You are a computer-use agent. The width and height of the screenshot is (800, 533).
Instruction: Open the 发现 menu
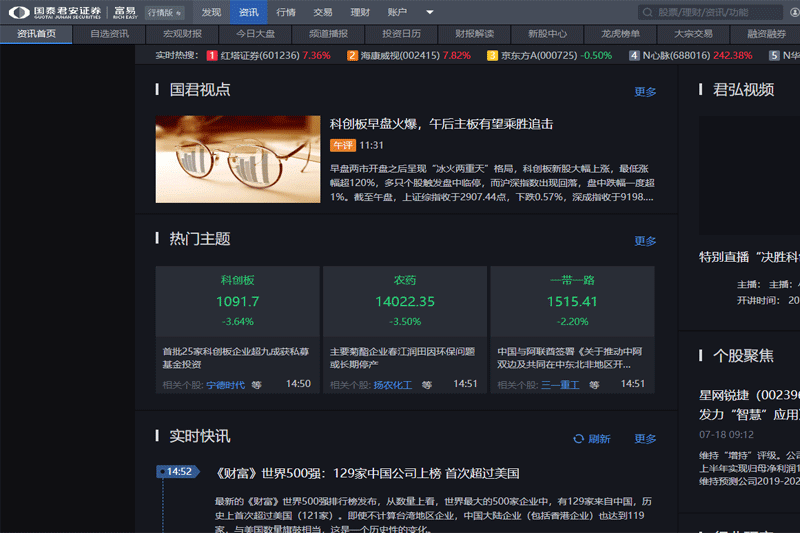(211, 12)
